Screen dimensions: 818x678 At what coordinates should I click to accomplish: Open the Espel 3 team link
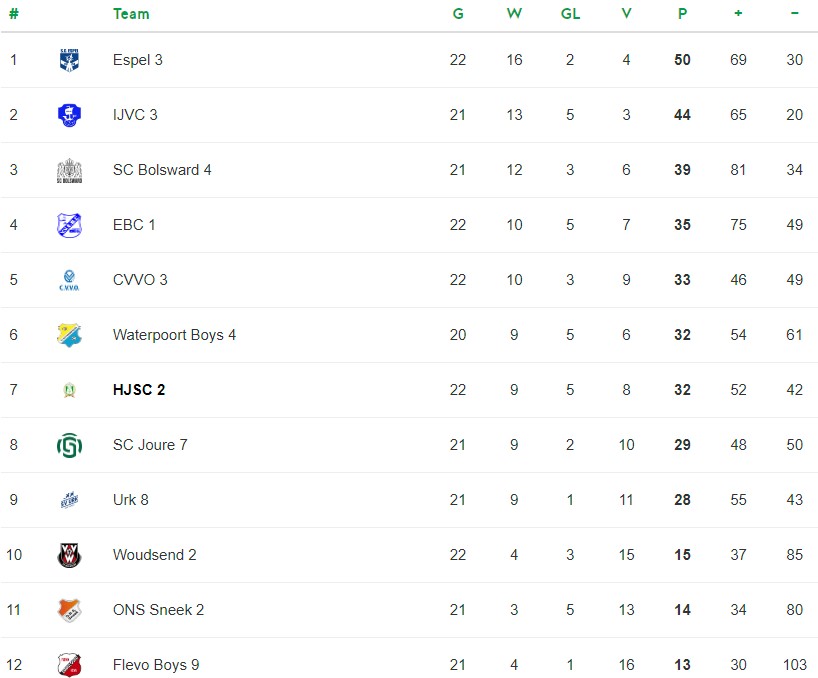(138, 60)
